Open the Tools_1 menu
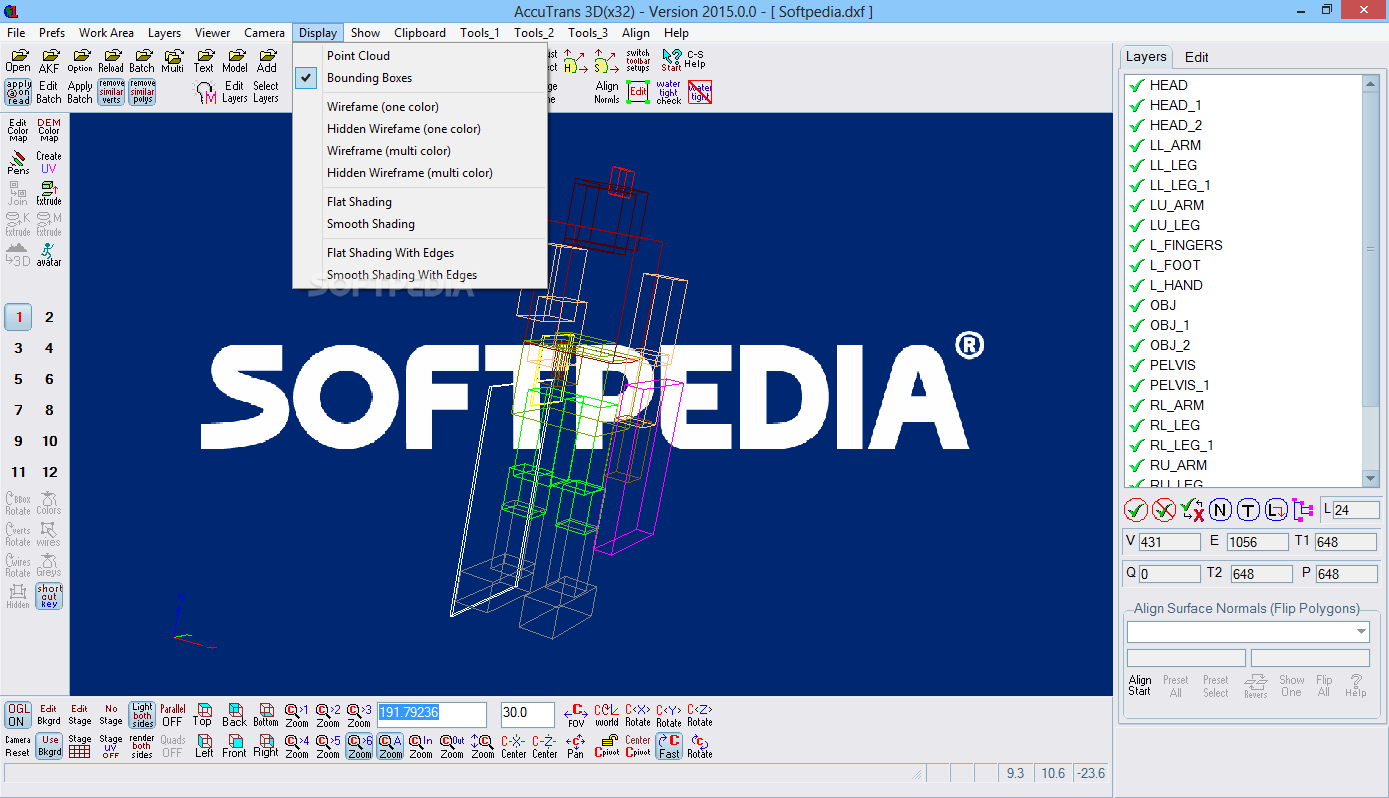This screenshot has width=1389, height=798. 480,33
